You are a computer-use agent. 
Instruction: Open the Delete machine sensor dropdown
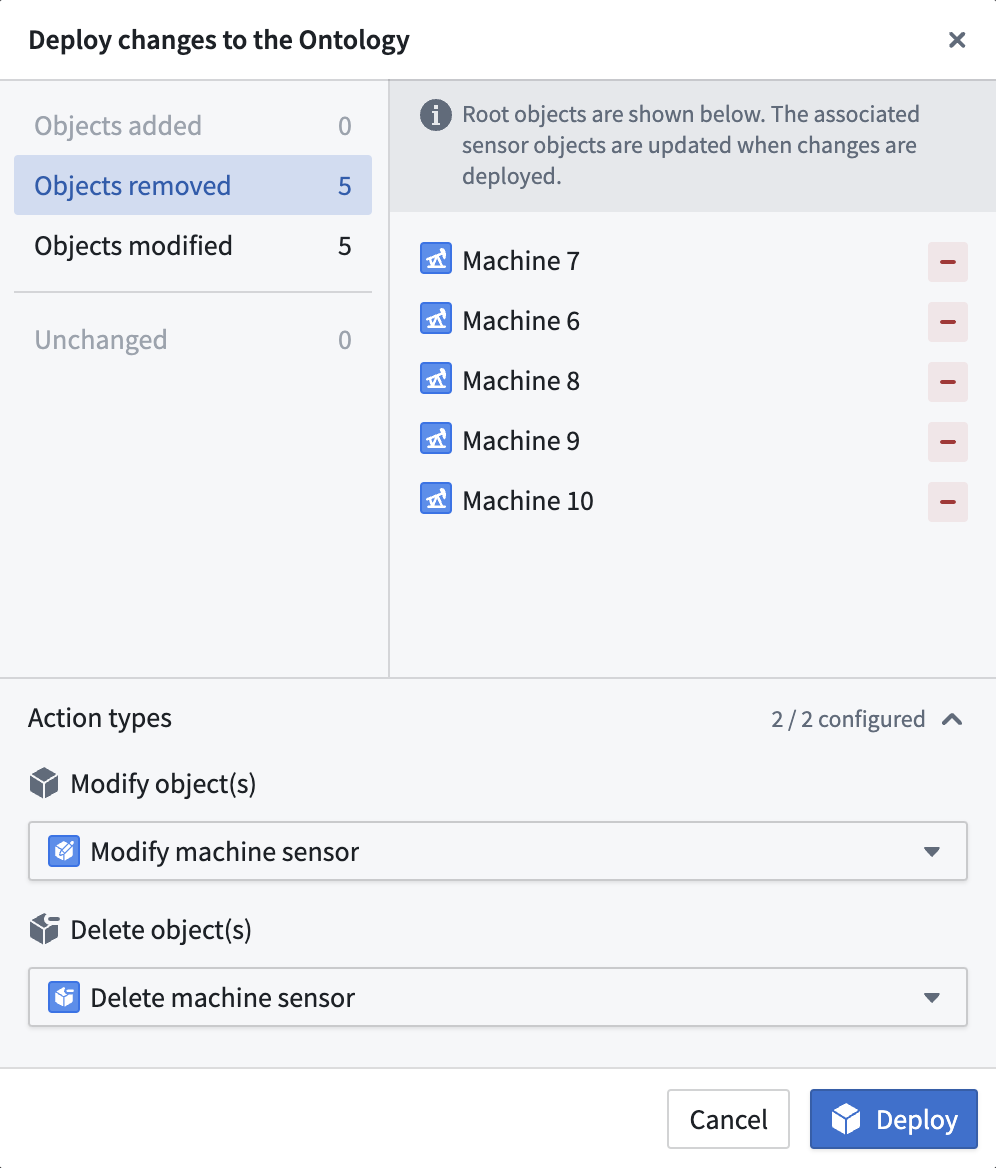click(x=498, y=997)
